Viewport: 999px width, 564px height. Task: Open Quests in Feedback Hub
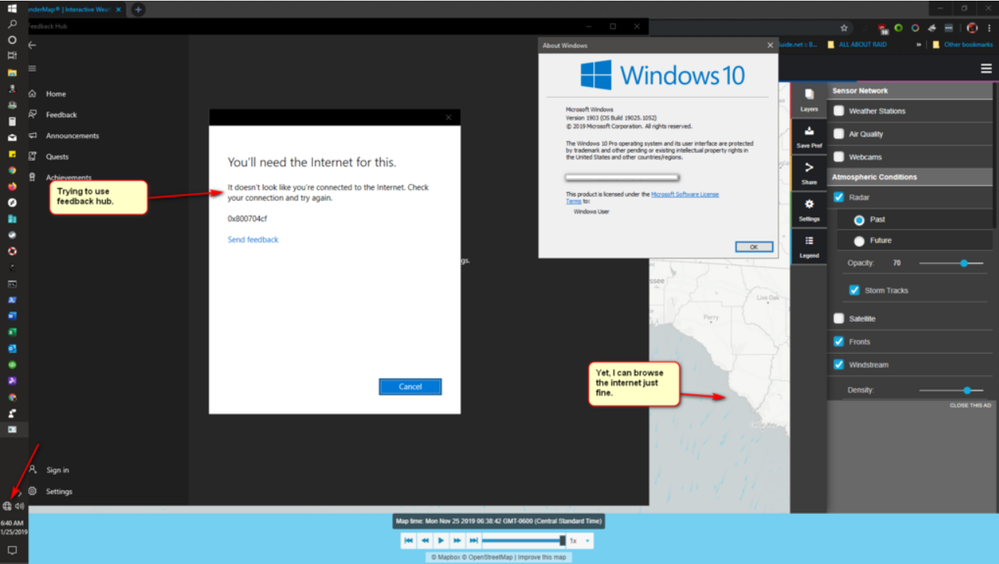click(57, 157)
